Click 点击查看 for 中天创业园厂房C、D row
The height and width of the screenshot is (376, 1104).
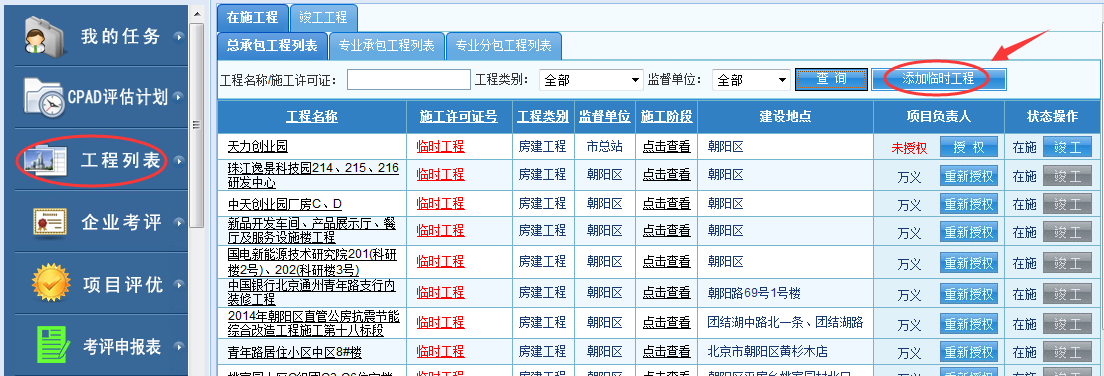667,203
